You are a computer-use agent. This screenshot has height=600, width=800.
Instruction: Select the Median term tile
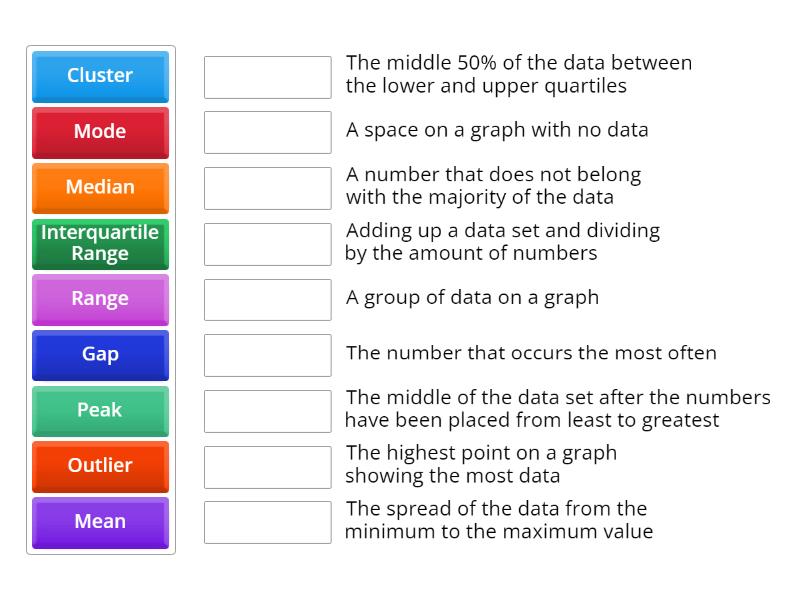(100, 188)
